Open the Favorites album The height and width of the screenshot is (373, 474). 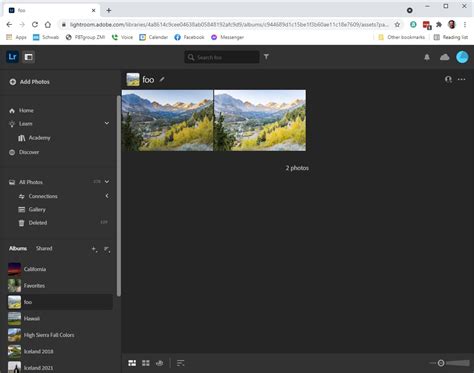tap(60, 285)
